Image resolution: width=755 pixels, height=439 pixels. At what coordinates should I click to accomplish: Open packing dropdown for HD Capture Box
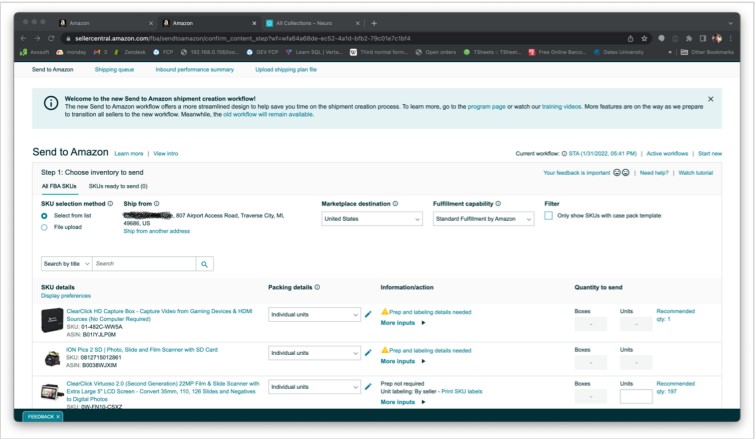(x=314, y=314)
